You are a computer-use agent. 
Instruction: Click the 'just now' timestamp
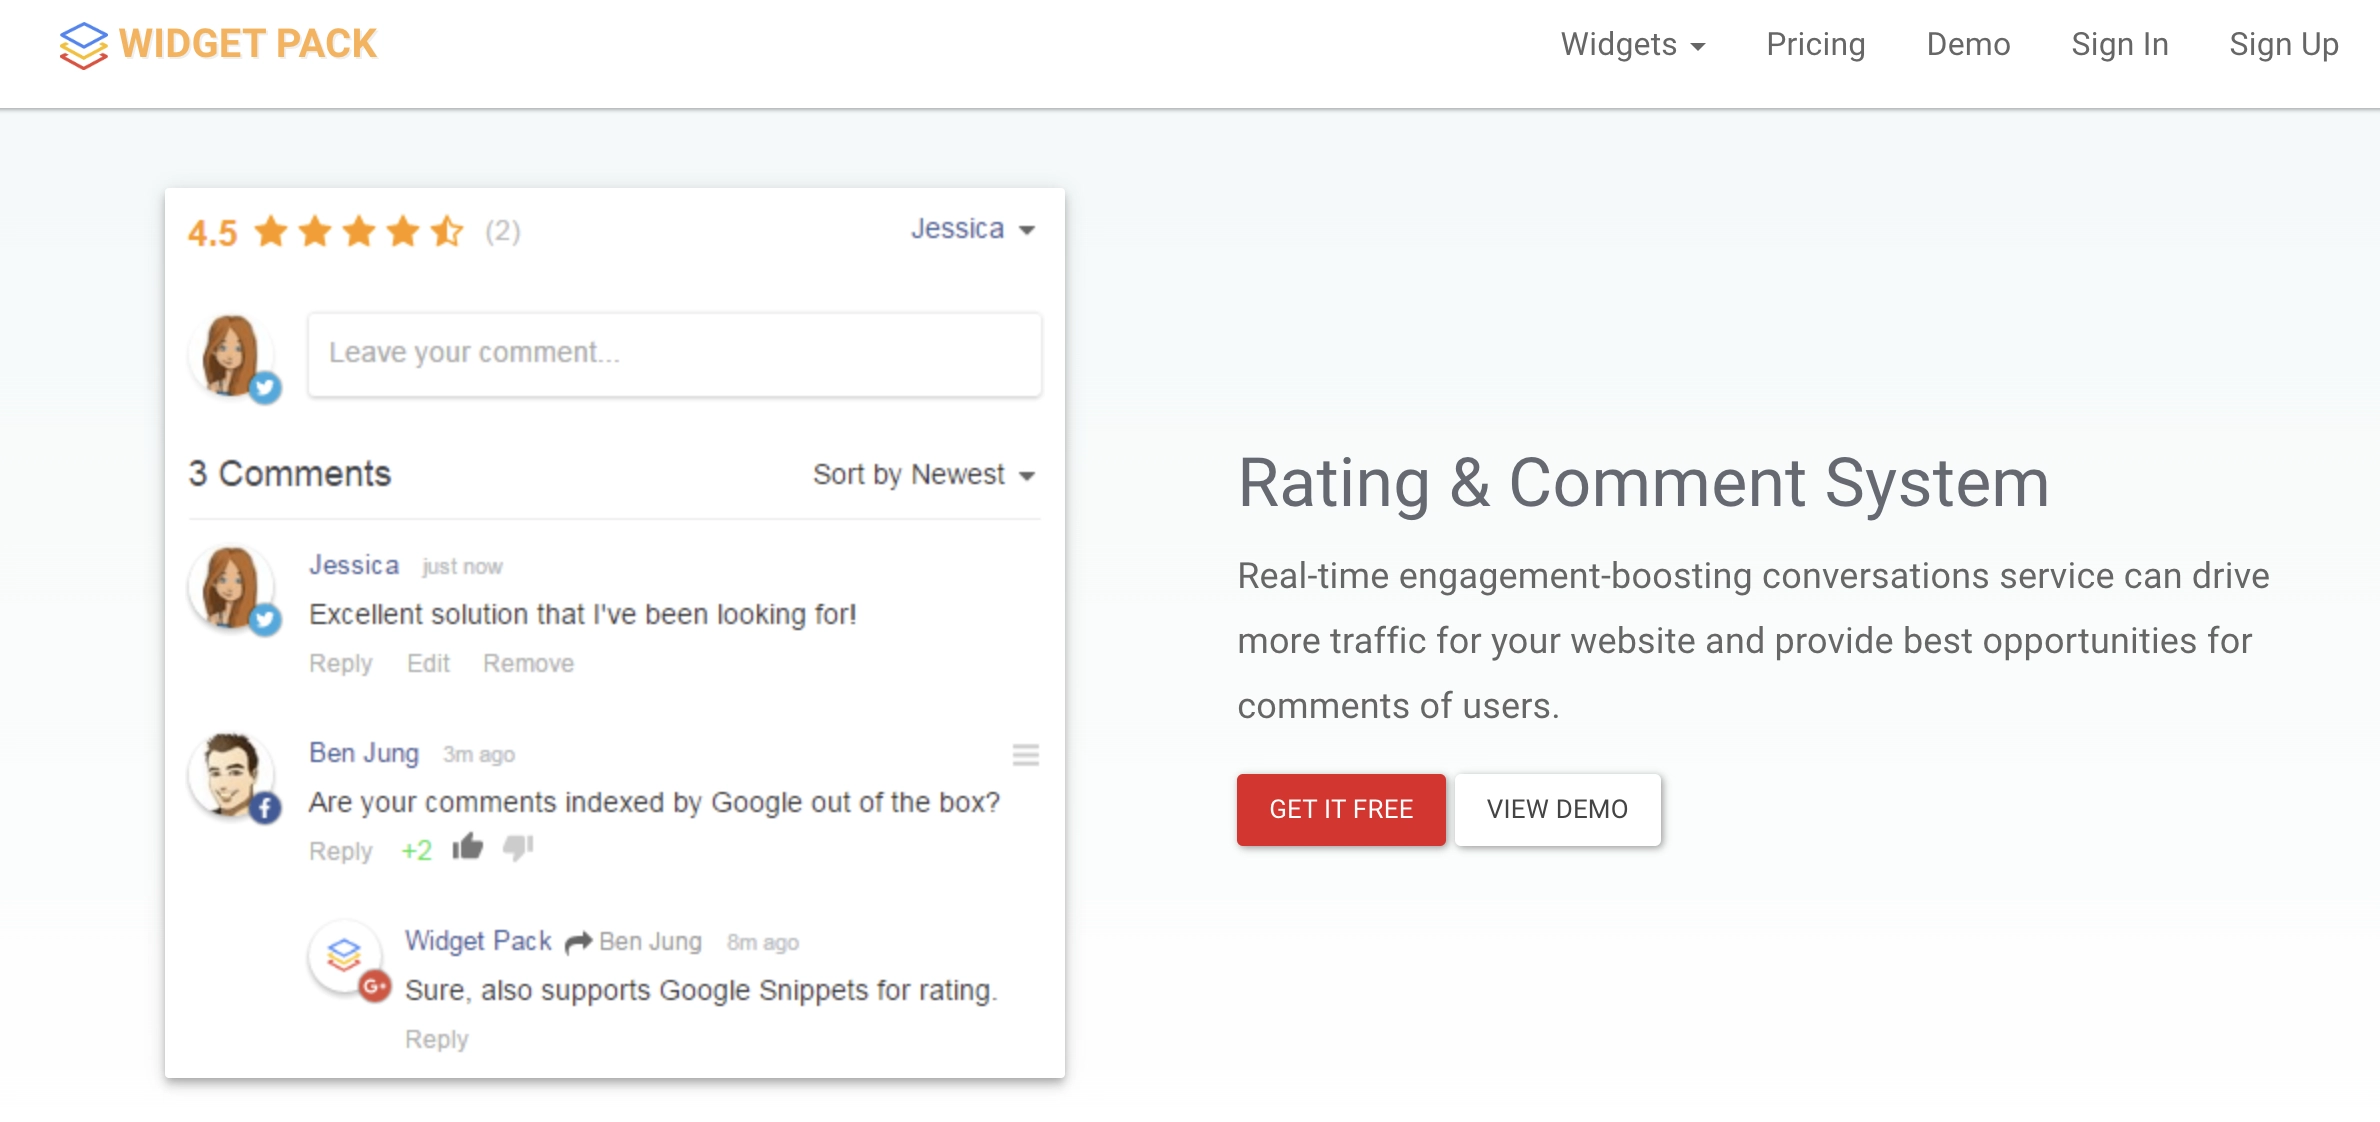click(x=461, y=567)
